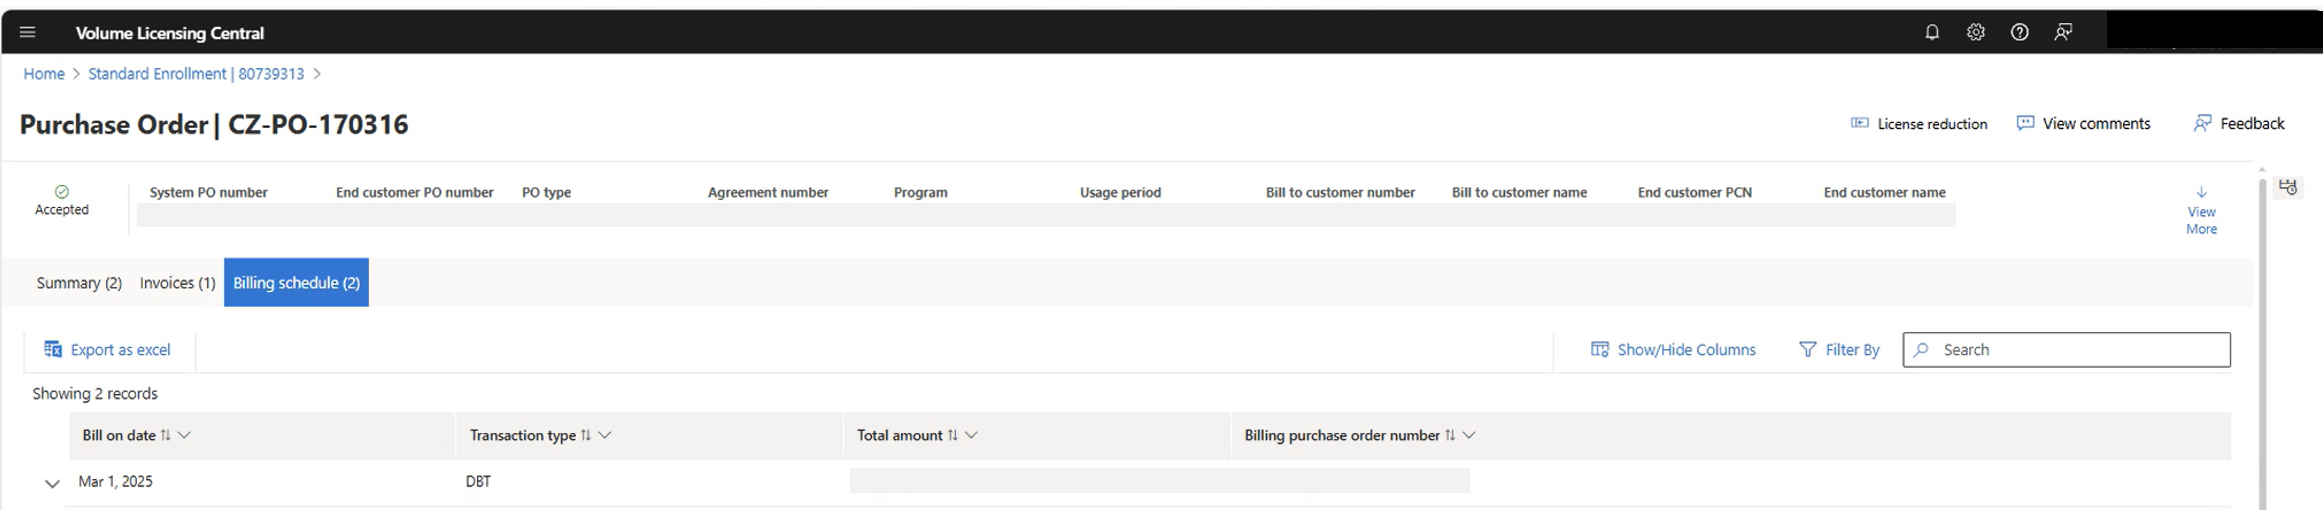Open Transaction type column dropdown chevron

(x=605, y=435)
